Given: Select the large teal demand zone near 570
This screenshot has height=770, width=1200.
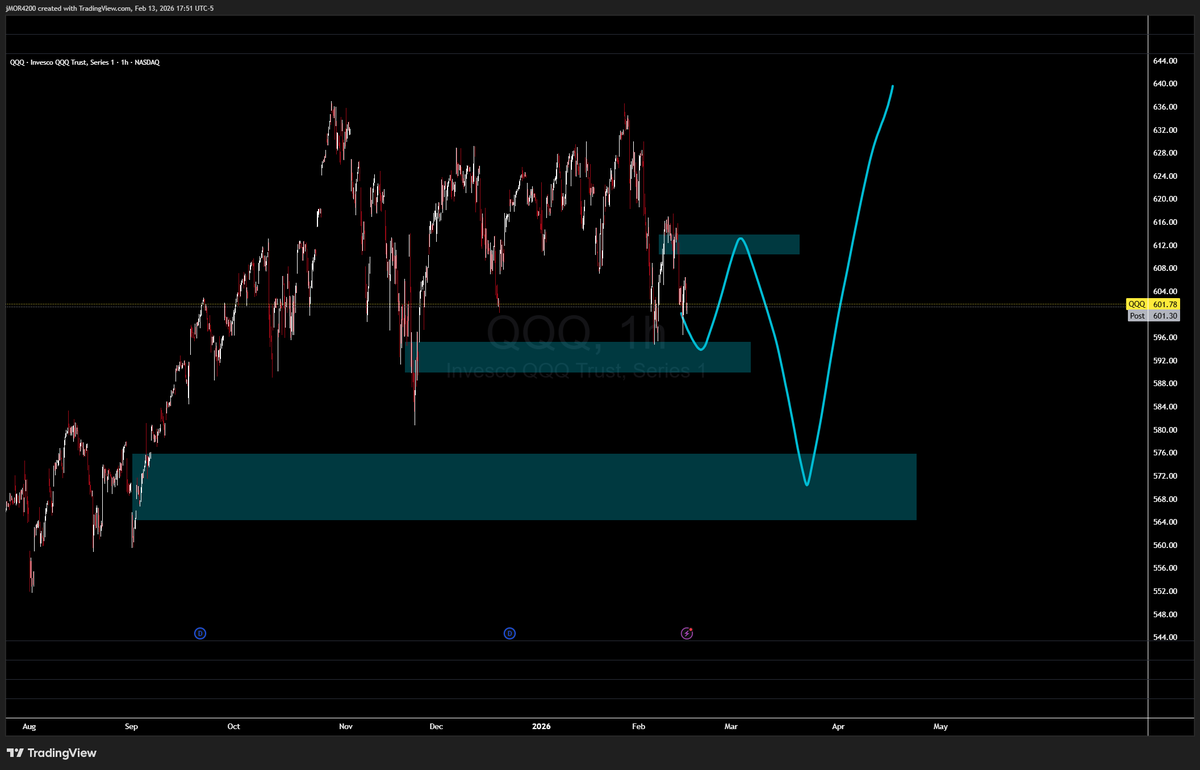Looking at the screenshot, I should pyautogui.click(x=524, y=487).
